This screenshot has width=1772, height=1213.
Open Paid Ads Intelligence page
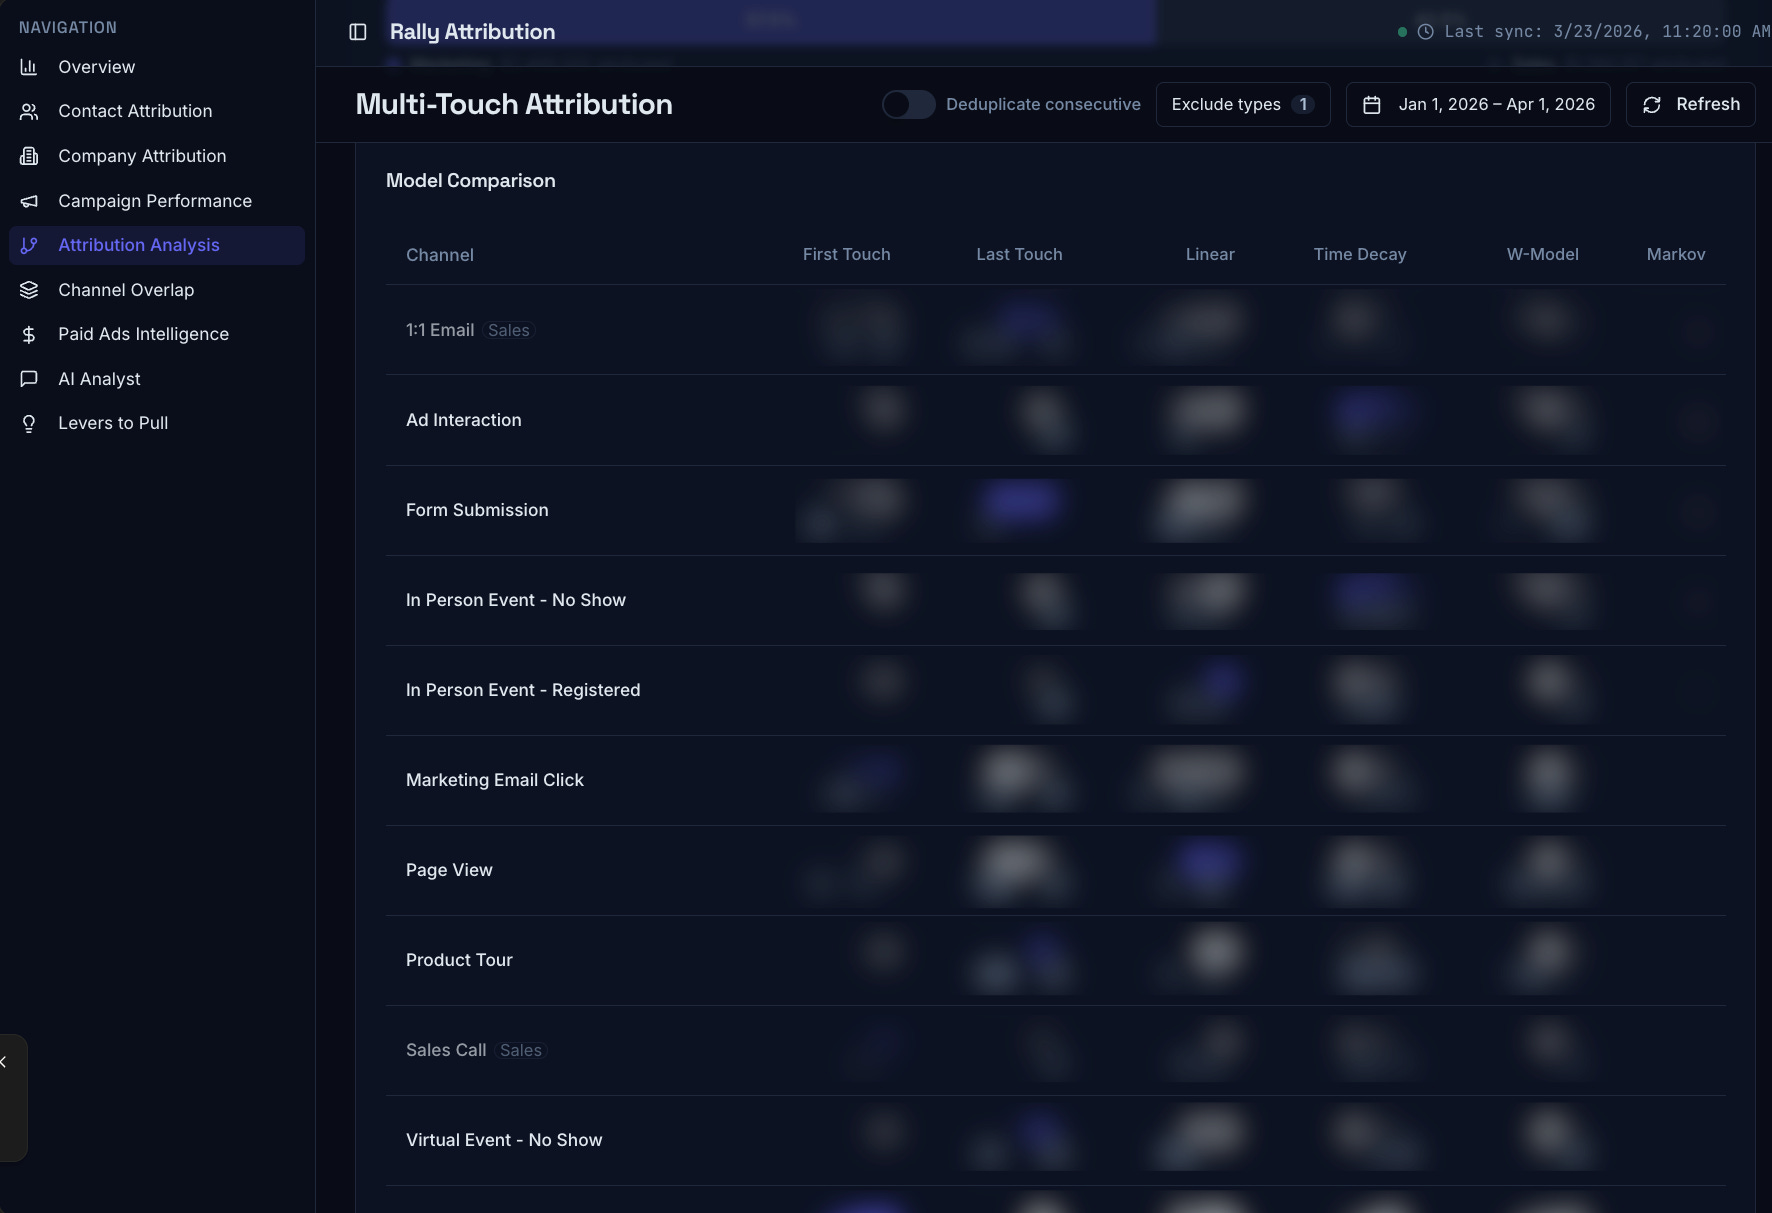(x=157, y=334)
